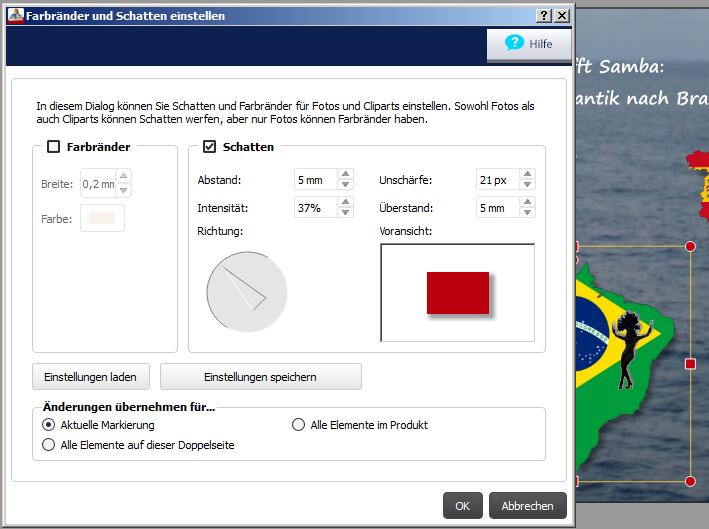
Task: Disable the Schatten checkbox
Action: [209, 146]
